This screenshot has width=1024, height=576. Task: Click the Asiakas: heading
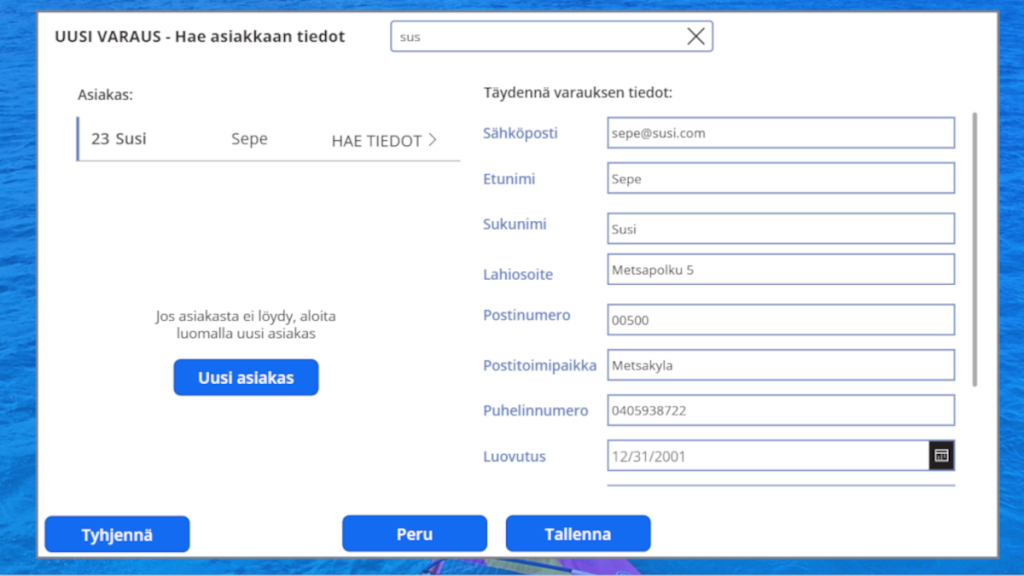[x=105, y=95]
